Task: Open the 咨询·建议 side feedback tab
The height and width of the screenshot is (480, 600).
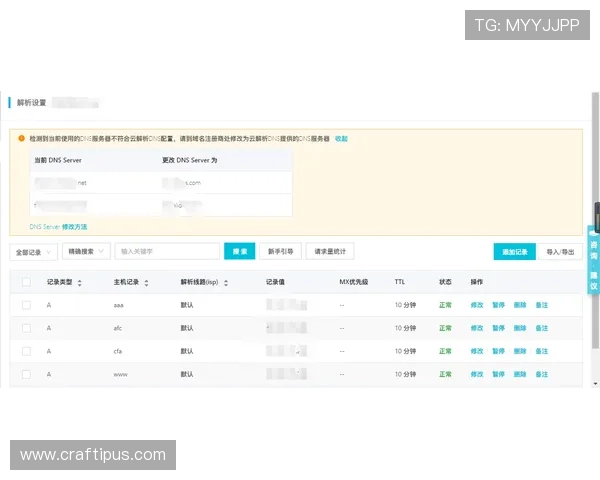Action: click(x=594, y=258)
